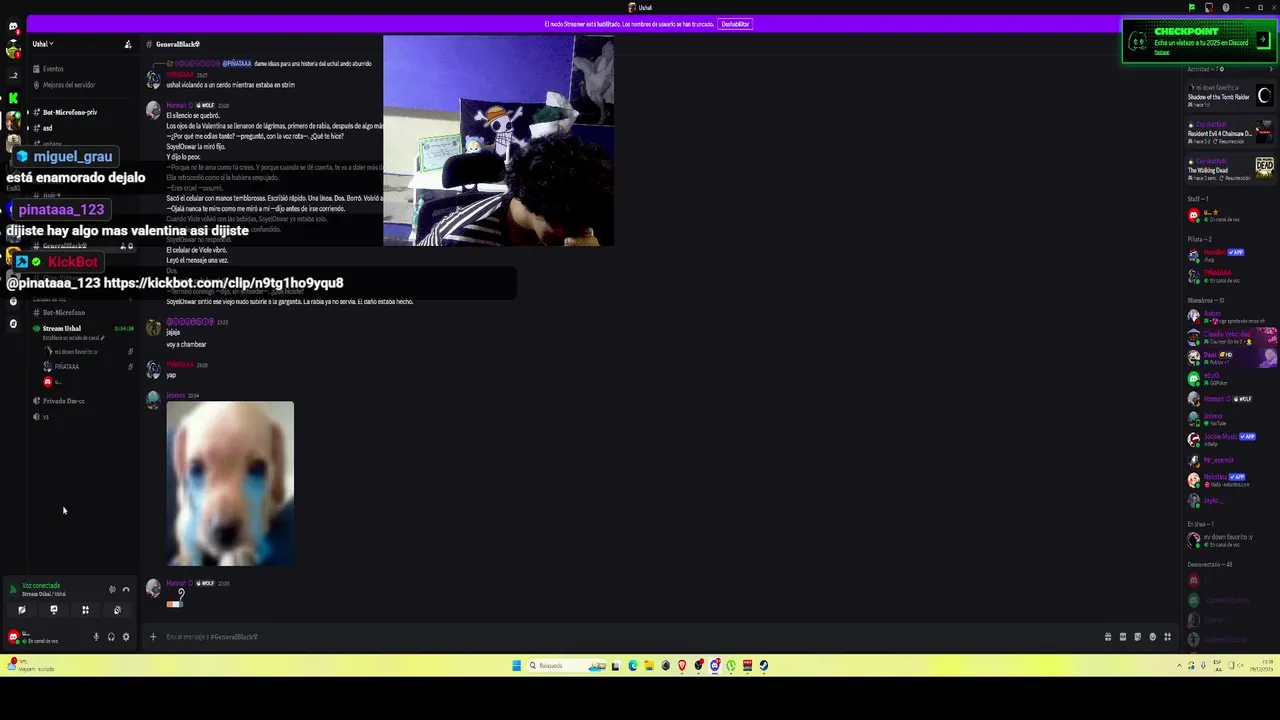Click the Voz conectada status text
The image size is (1280, 720).
41,586
